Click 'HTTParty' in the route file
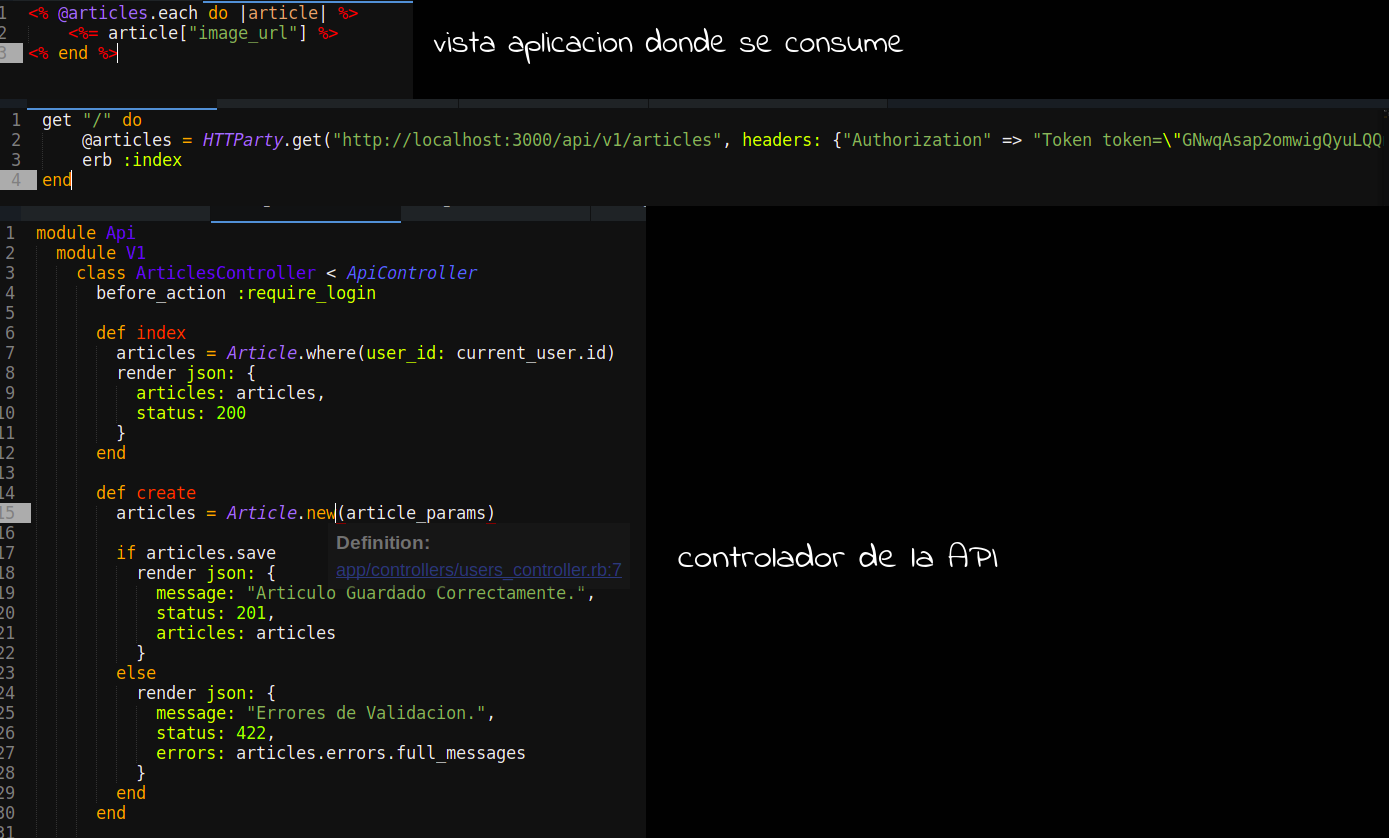 pyautogui.click(x=242, y=140)
